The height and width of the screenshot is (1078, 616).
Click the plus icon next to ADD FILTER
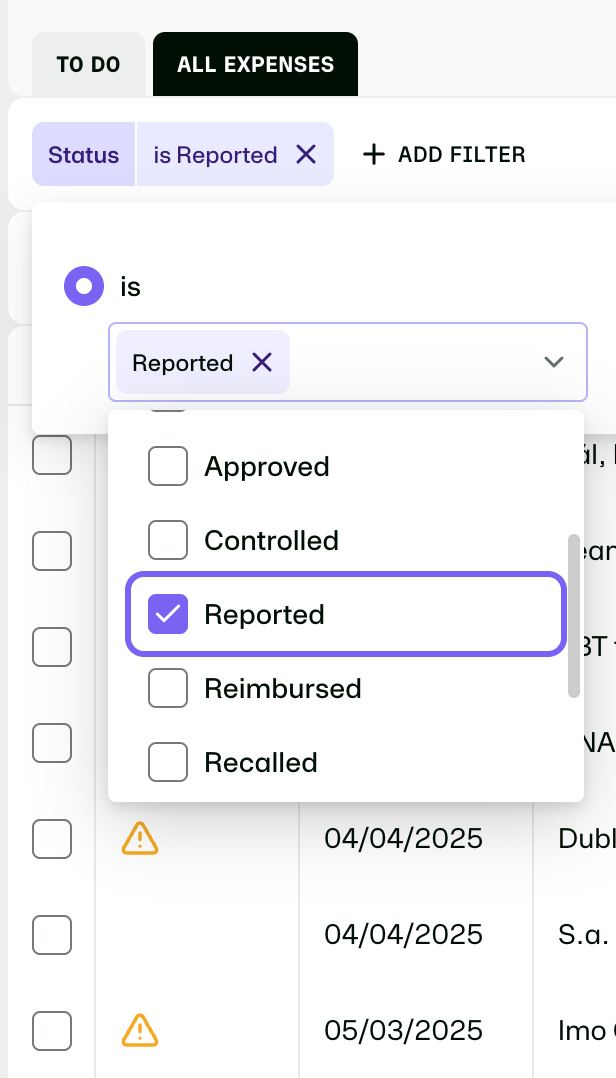coord(373,155)
